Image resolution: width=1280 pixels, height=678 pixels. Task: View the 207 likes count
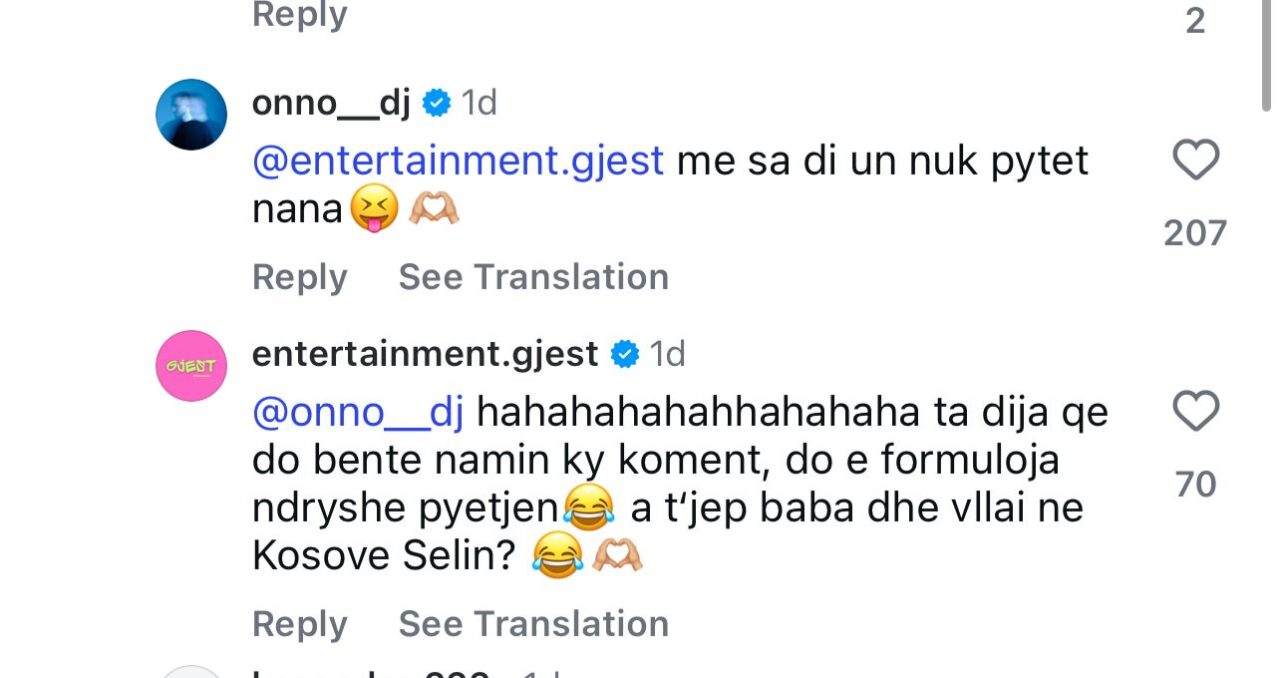[1195, 233]
